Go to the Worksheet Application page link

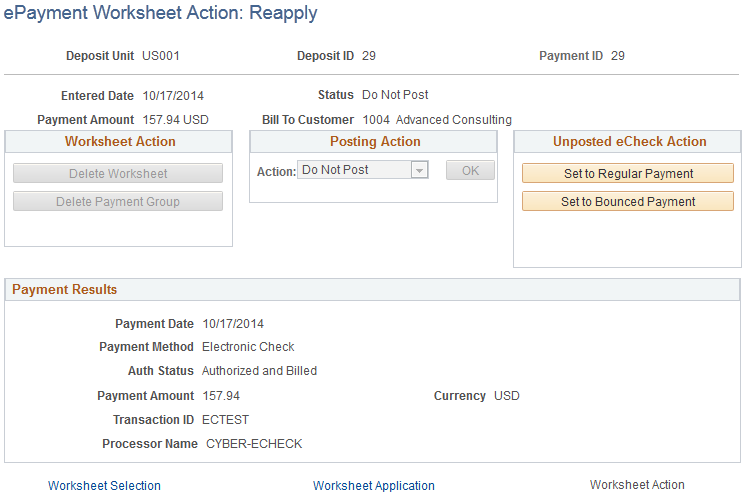[374, 486]
